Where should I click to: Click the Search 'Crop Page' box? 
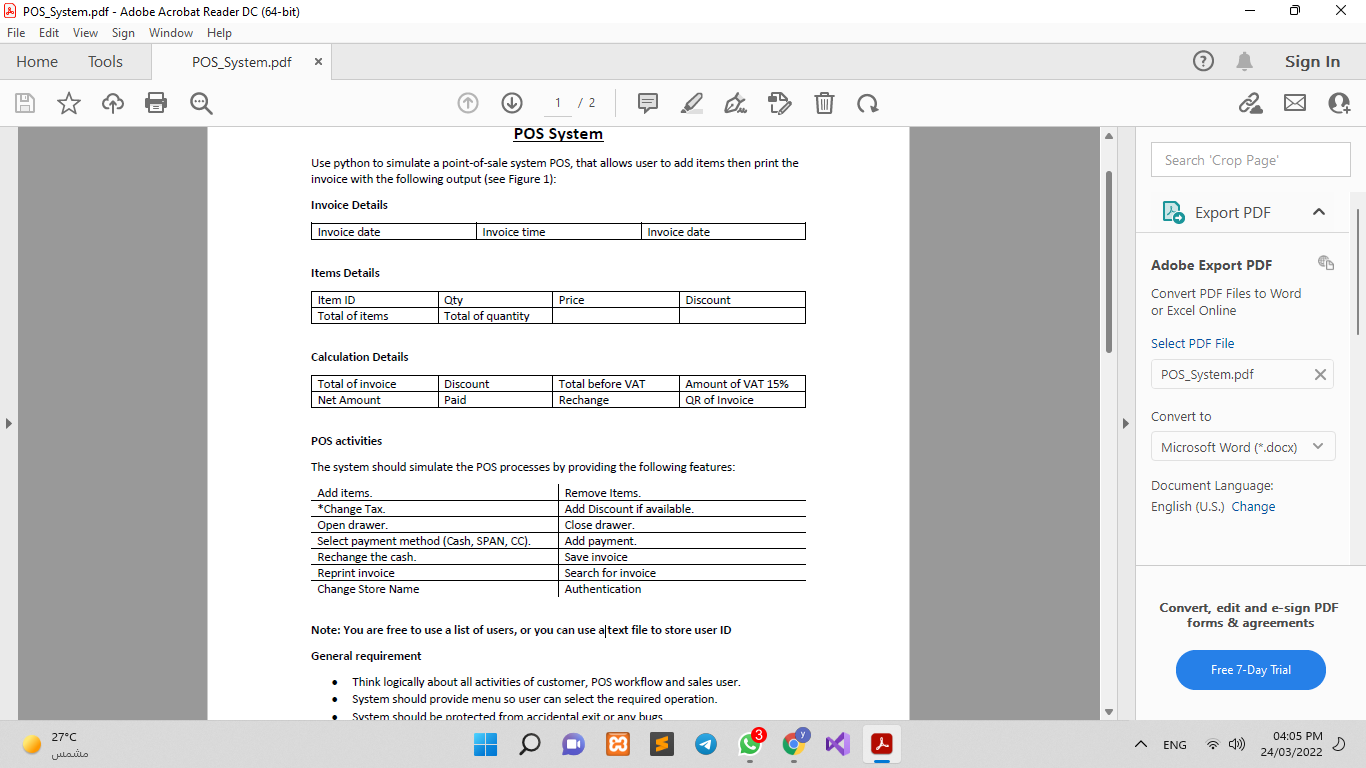point(1250,160)
